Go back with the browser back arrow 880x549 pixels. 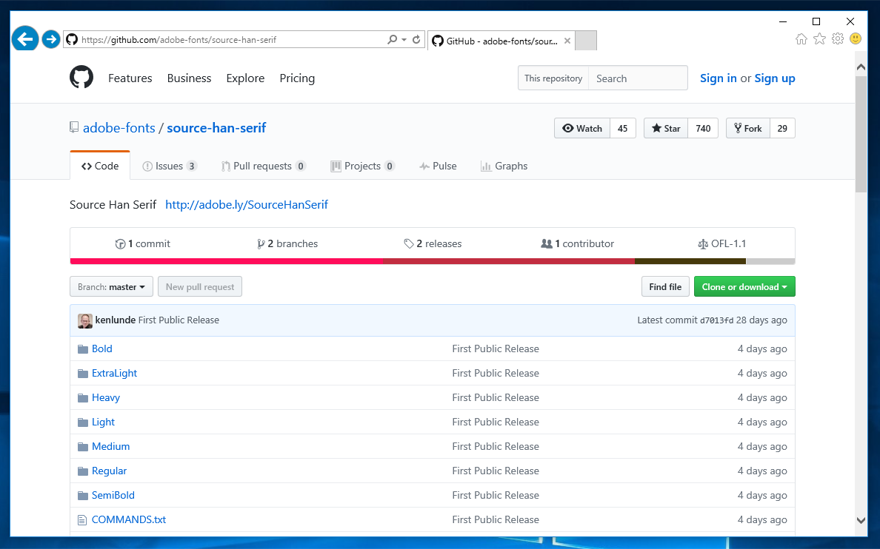(25, 39)
